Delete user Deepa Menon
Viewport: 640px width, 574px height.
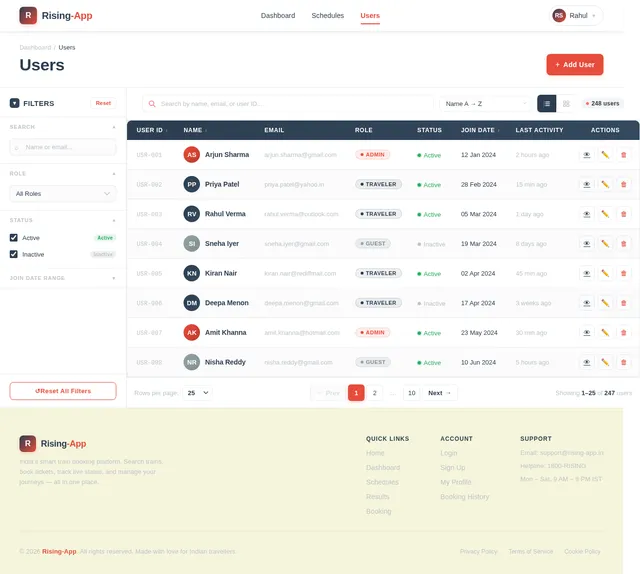[623, 303]
